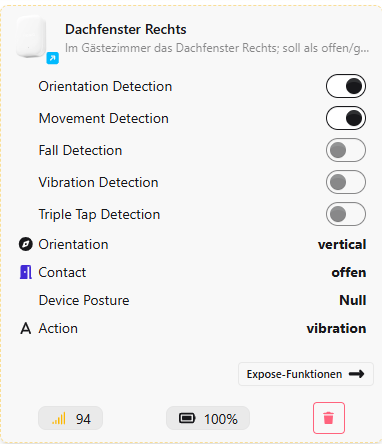382x444 pixels.
Task: Click the red trash delete icon
Action: click(x=329, y=418)
